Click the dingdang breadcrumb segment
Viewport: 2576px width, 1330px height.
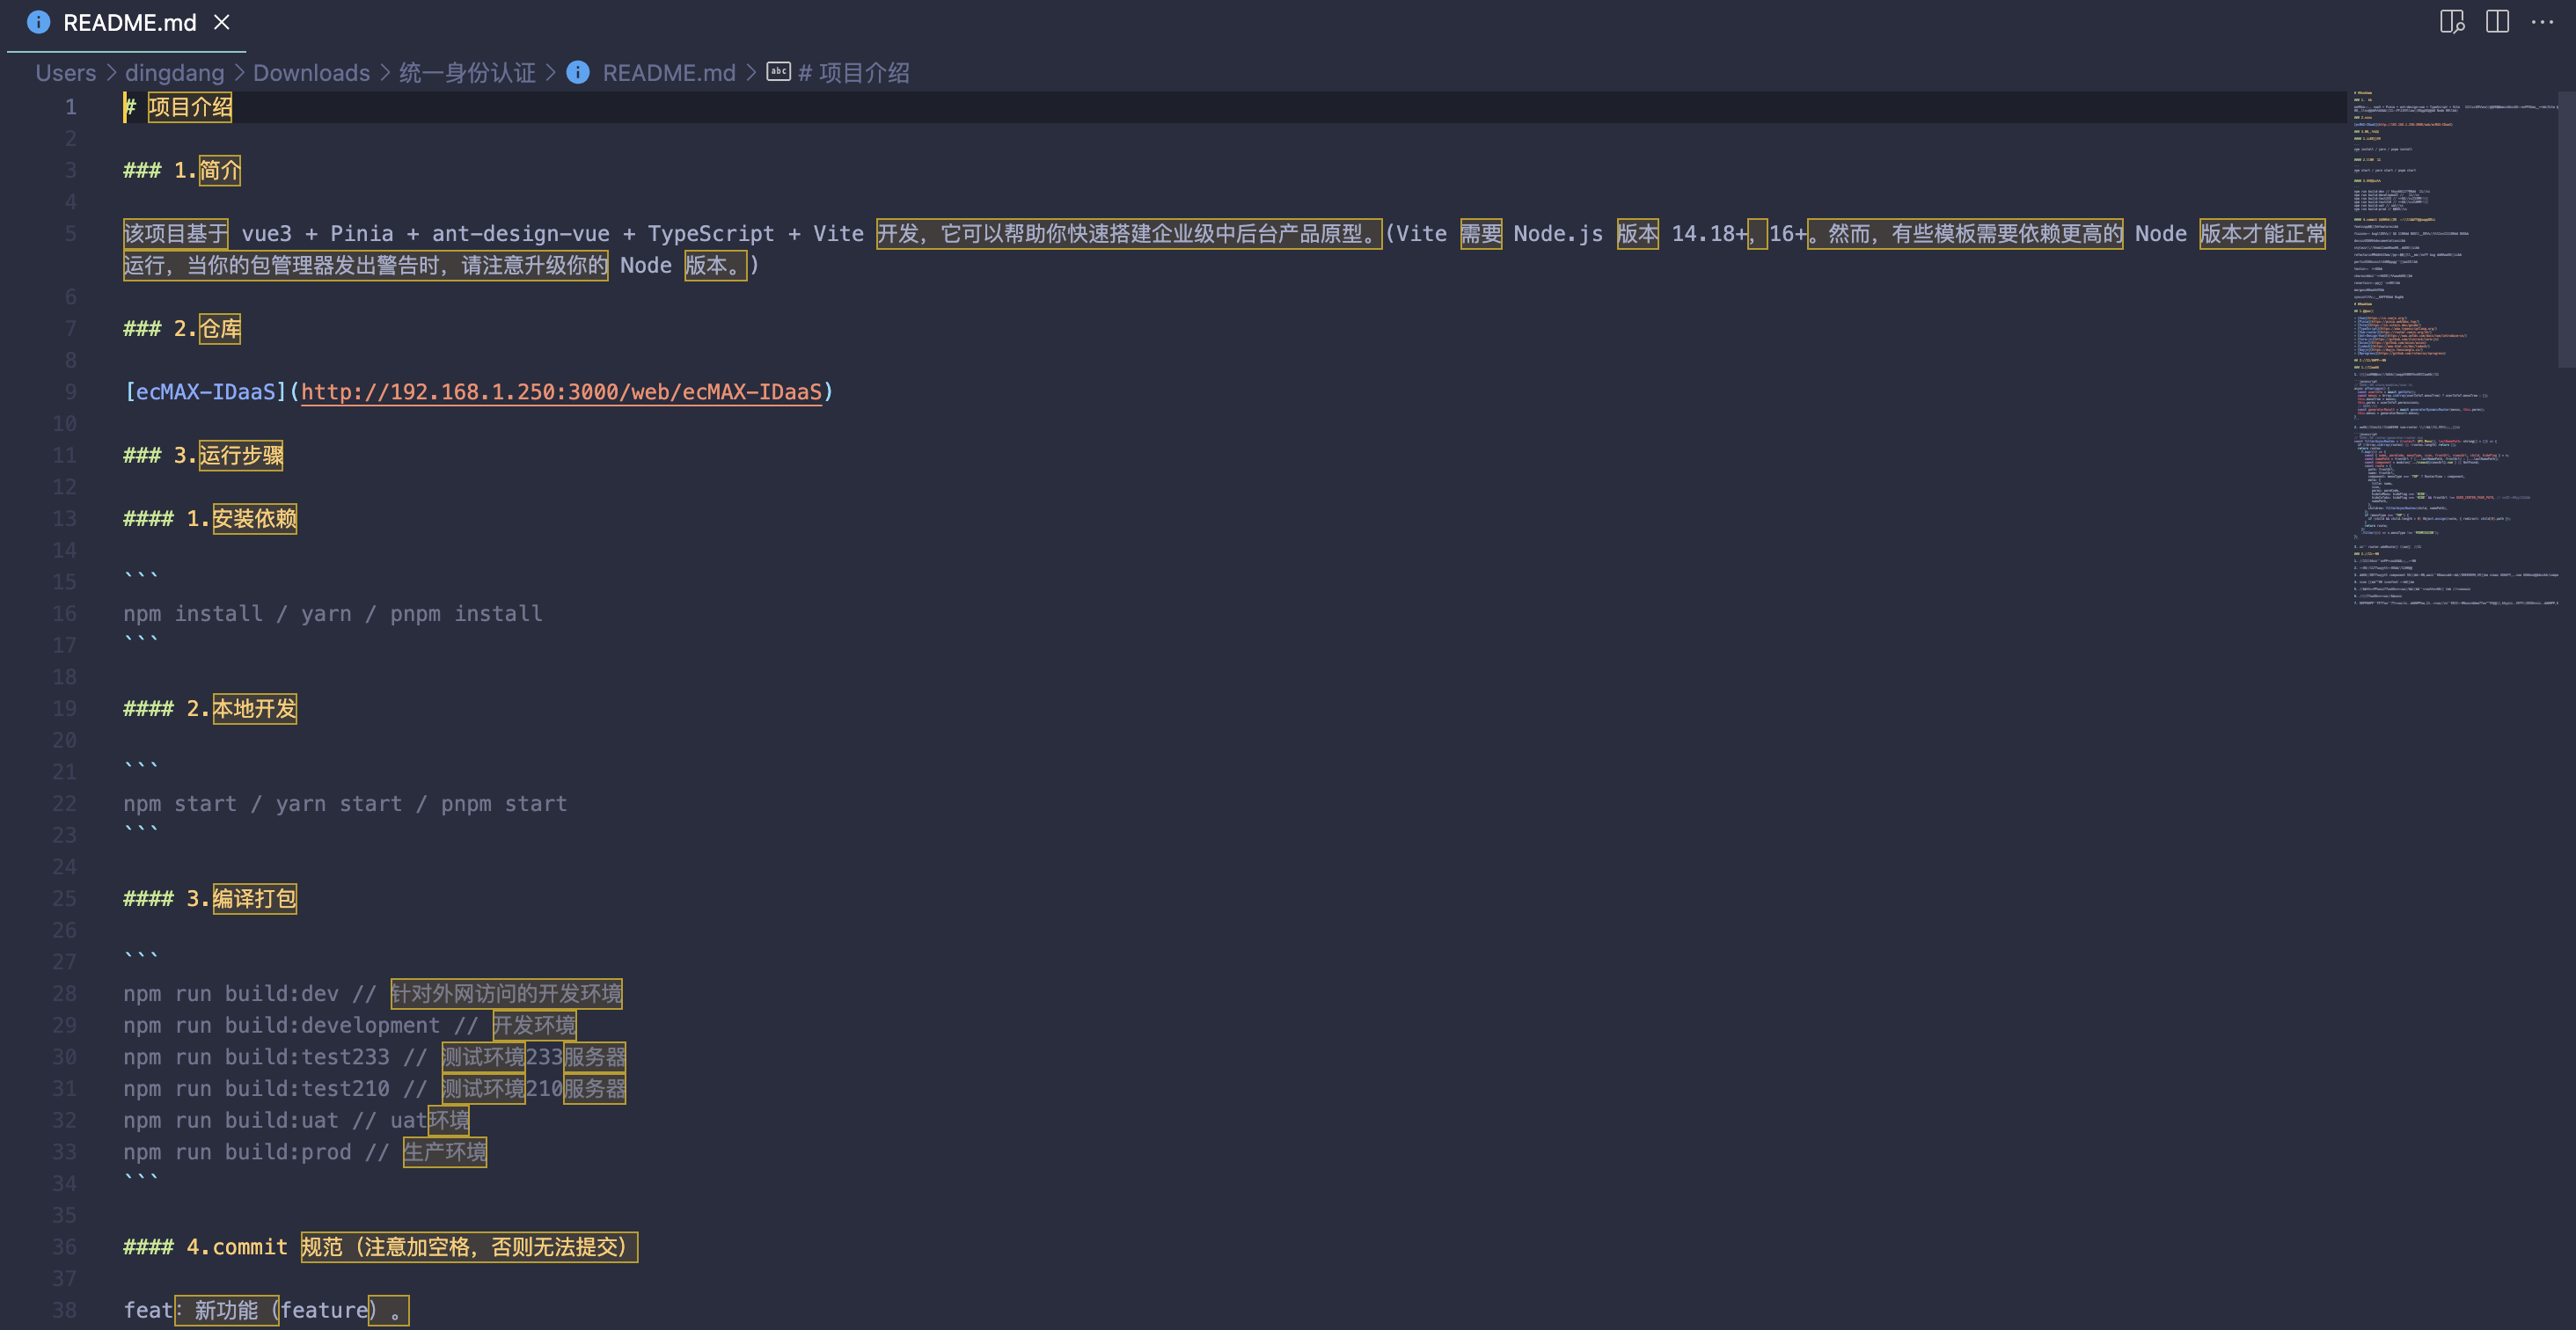175,73
